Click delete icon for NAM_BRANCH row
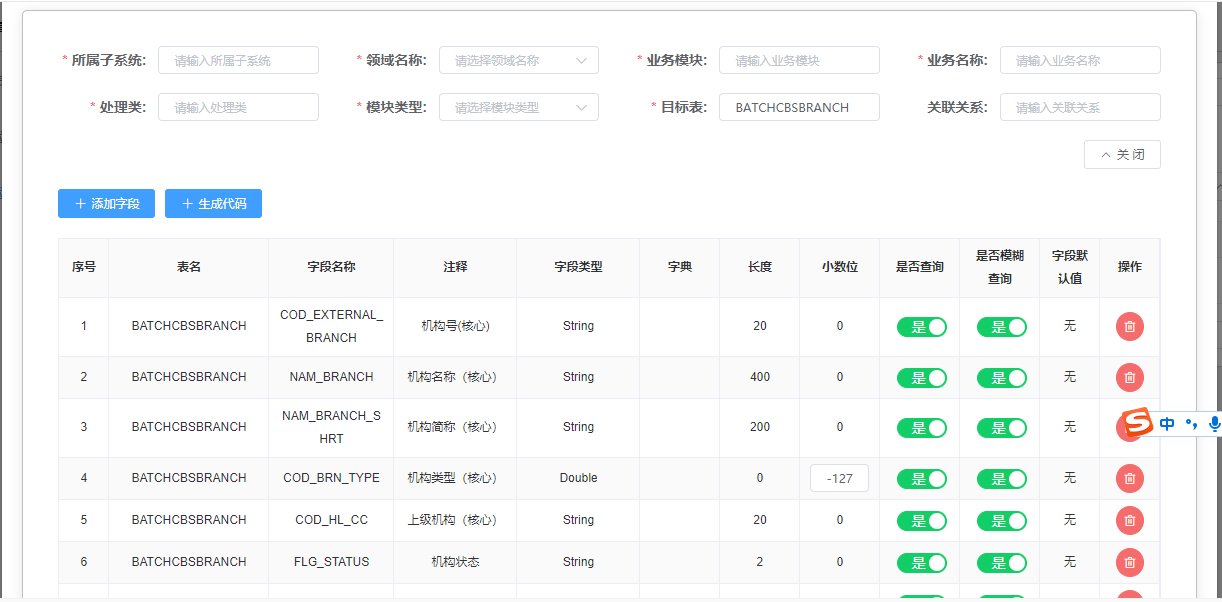Image resolution: width=1222 pixels, height=602 pixels. tap(1129, 377)
